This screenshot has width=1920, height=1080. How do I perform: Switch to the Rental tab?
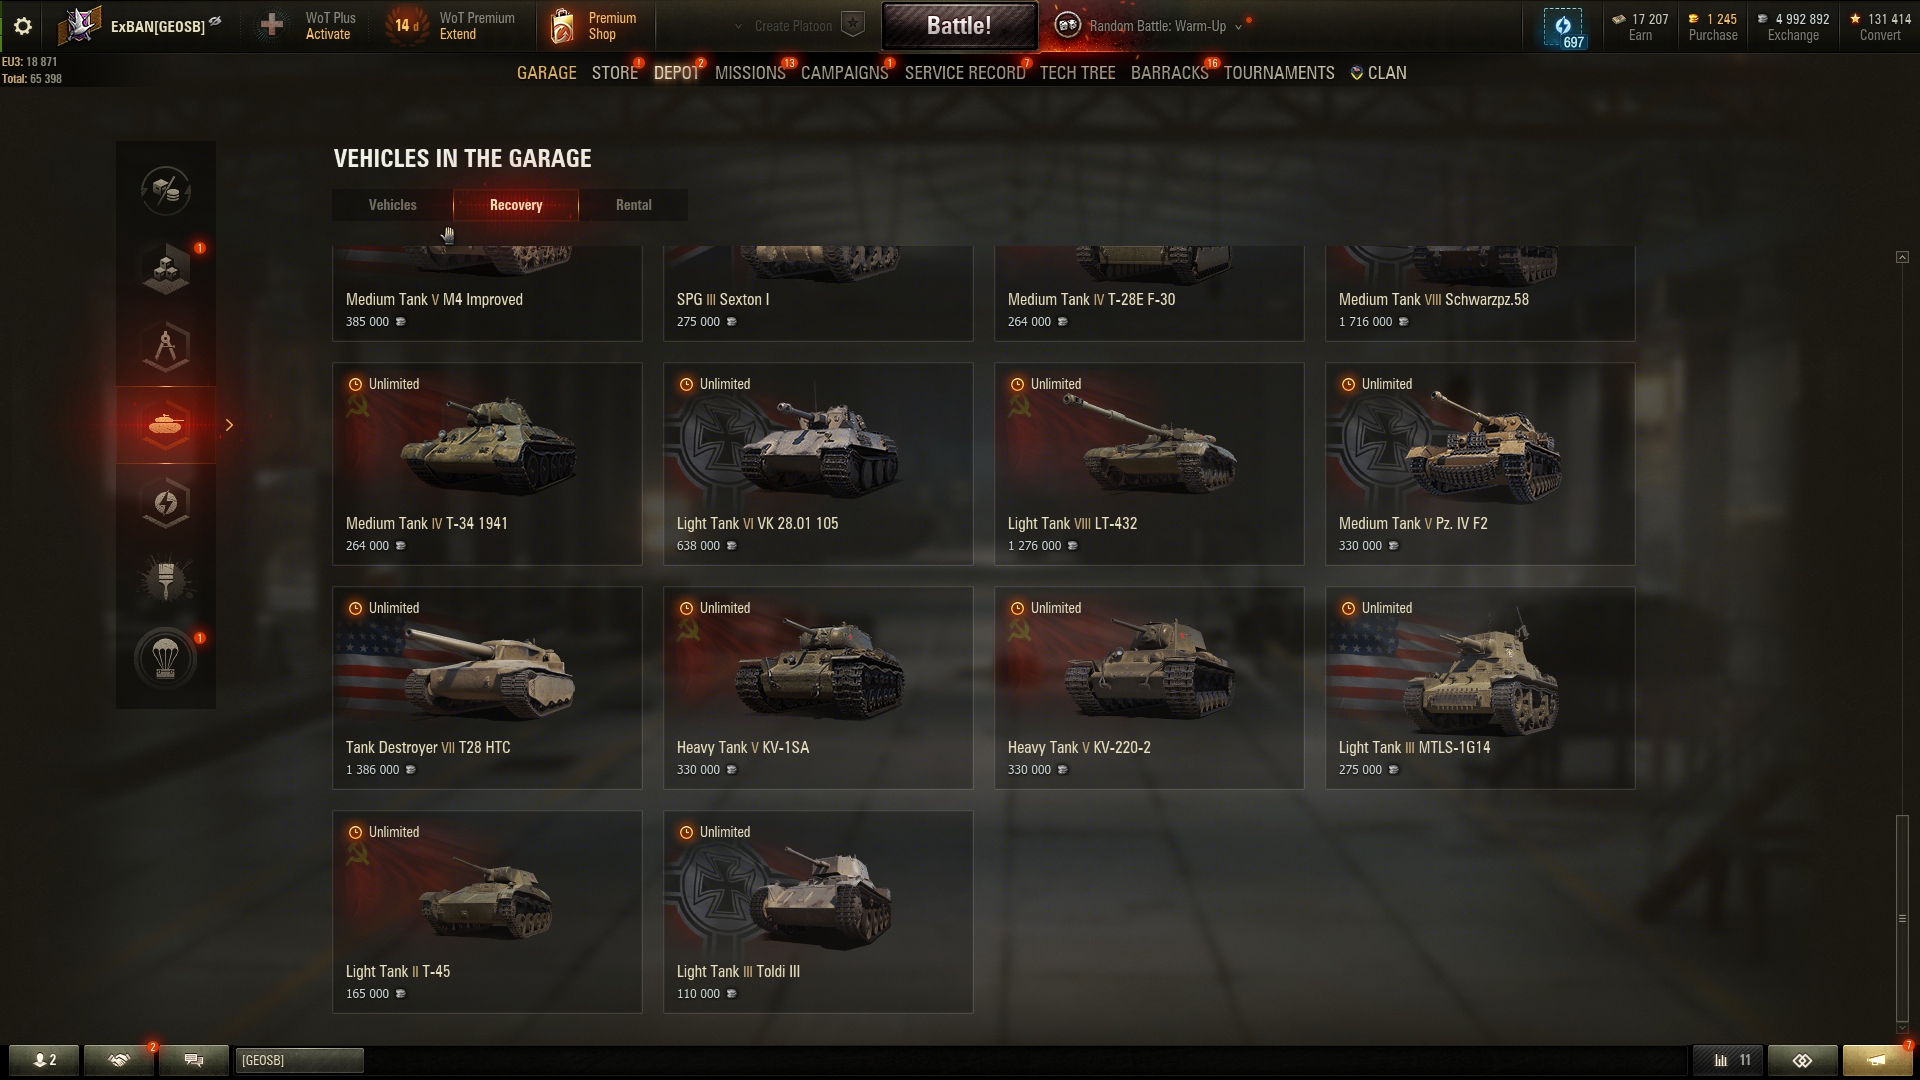pyautogui.click(x=633, y=205)
